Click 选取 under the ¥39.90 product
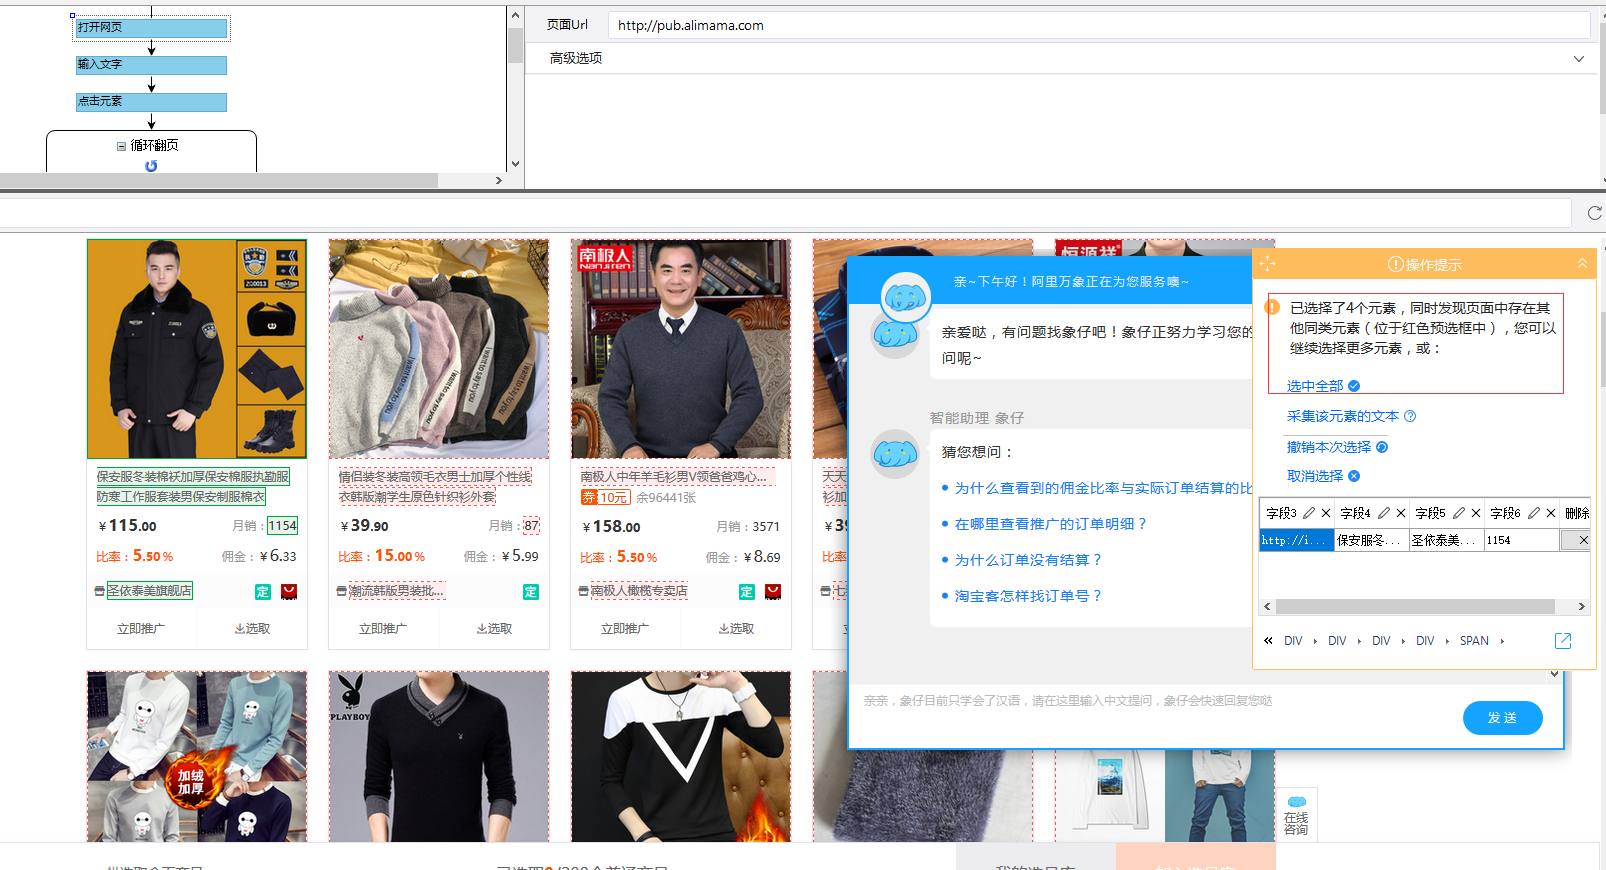The height and width of the screenshot is (870, 1606). click(x=494, y=629)
